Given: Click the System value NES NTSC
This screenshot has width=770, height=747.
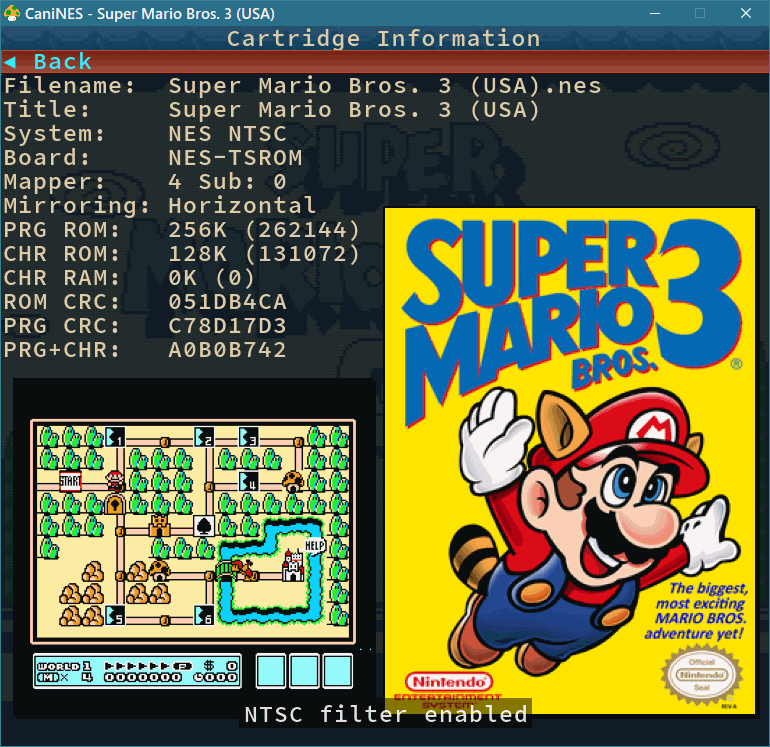Looking at the screenshot, I should [227, 134].
